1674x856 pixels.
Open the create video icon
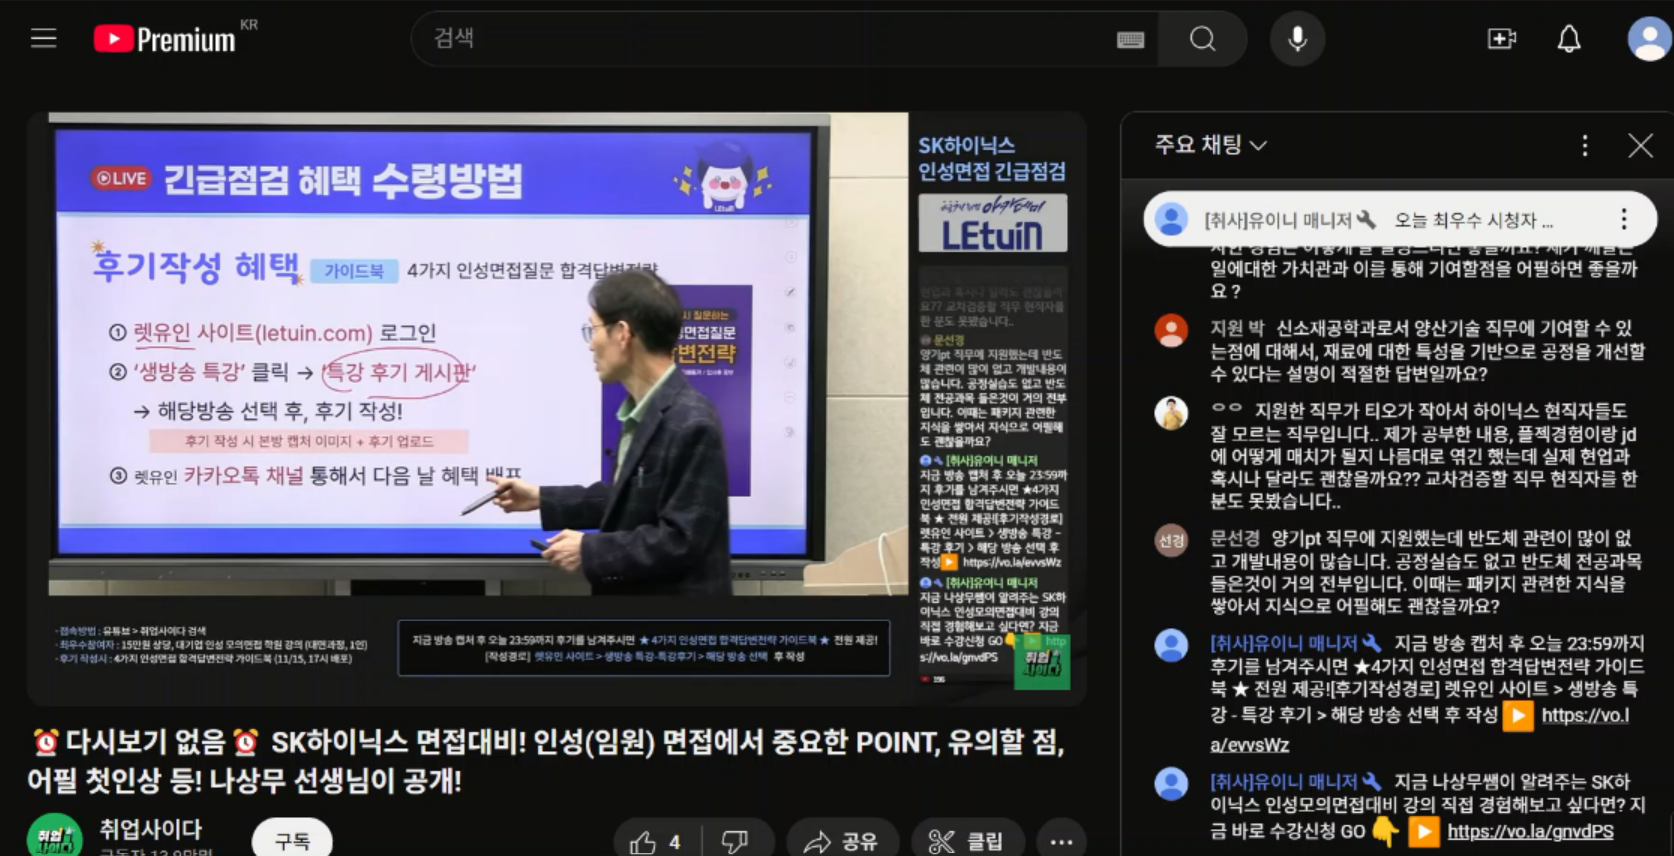(1501, 39)
